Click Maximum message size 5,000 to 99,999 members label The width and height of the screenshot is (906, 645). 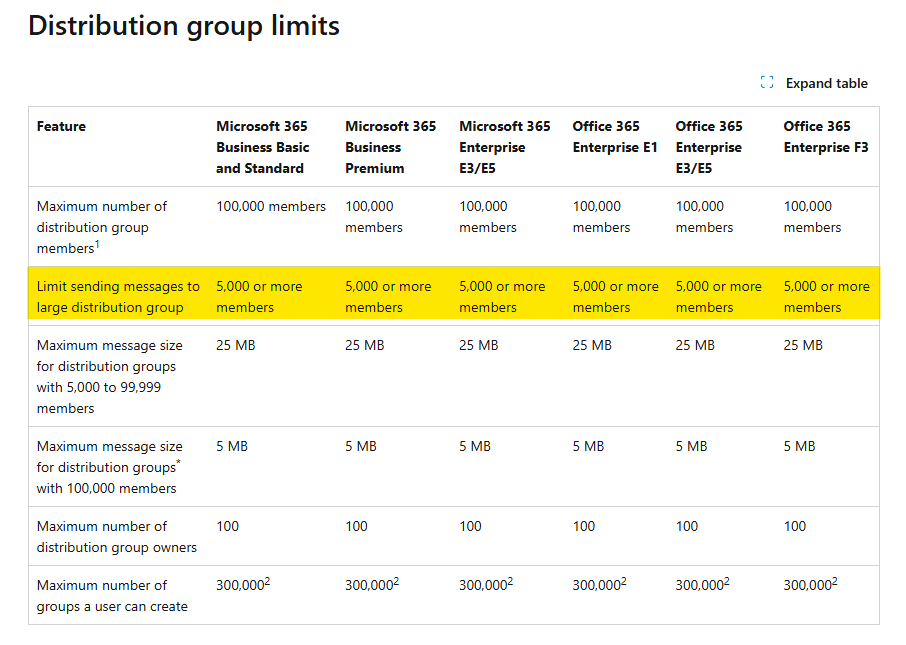click(110, 376)
